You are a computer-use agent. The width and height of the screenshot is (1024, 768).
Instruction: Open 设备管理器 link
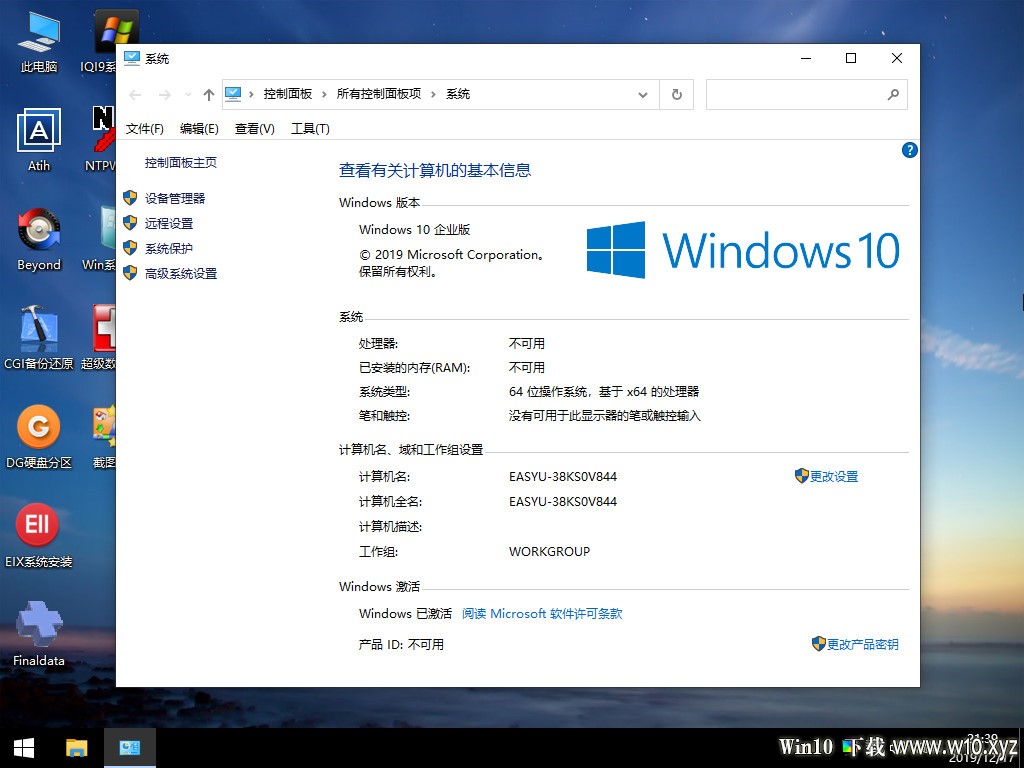point(174,199)
